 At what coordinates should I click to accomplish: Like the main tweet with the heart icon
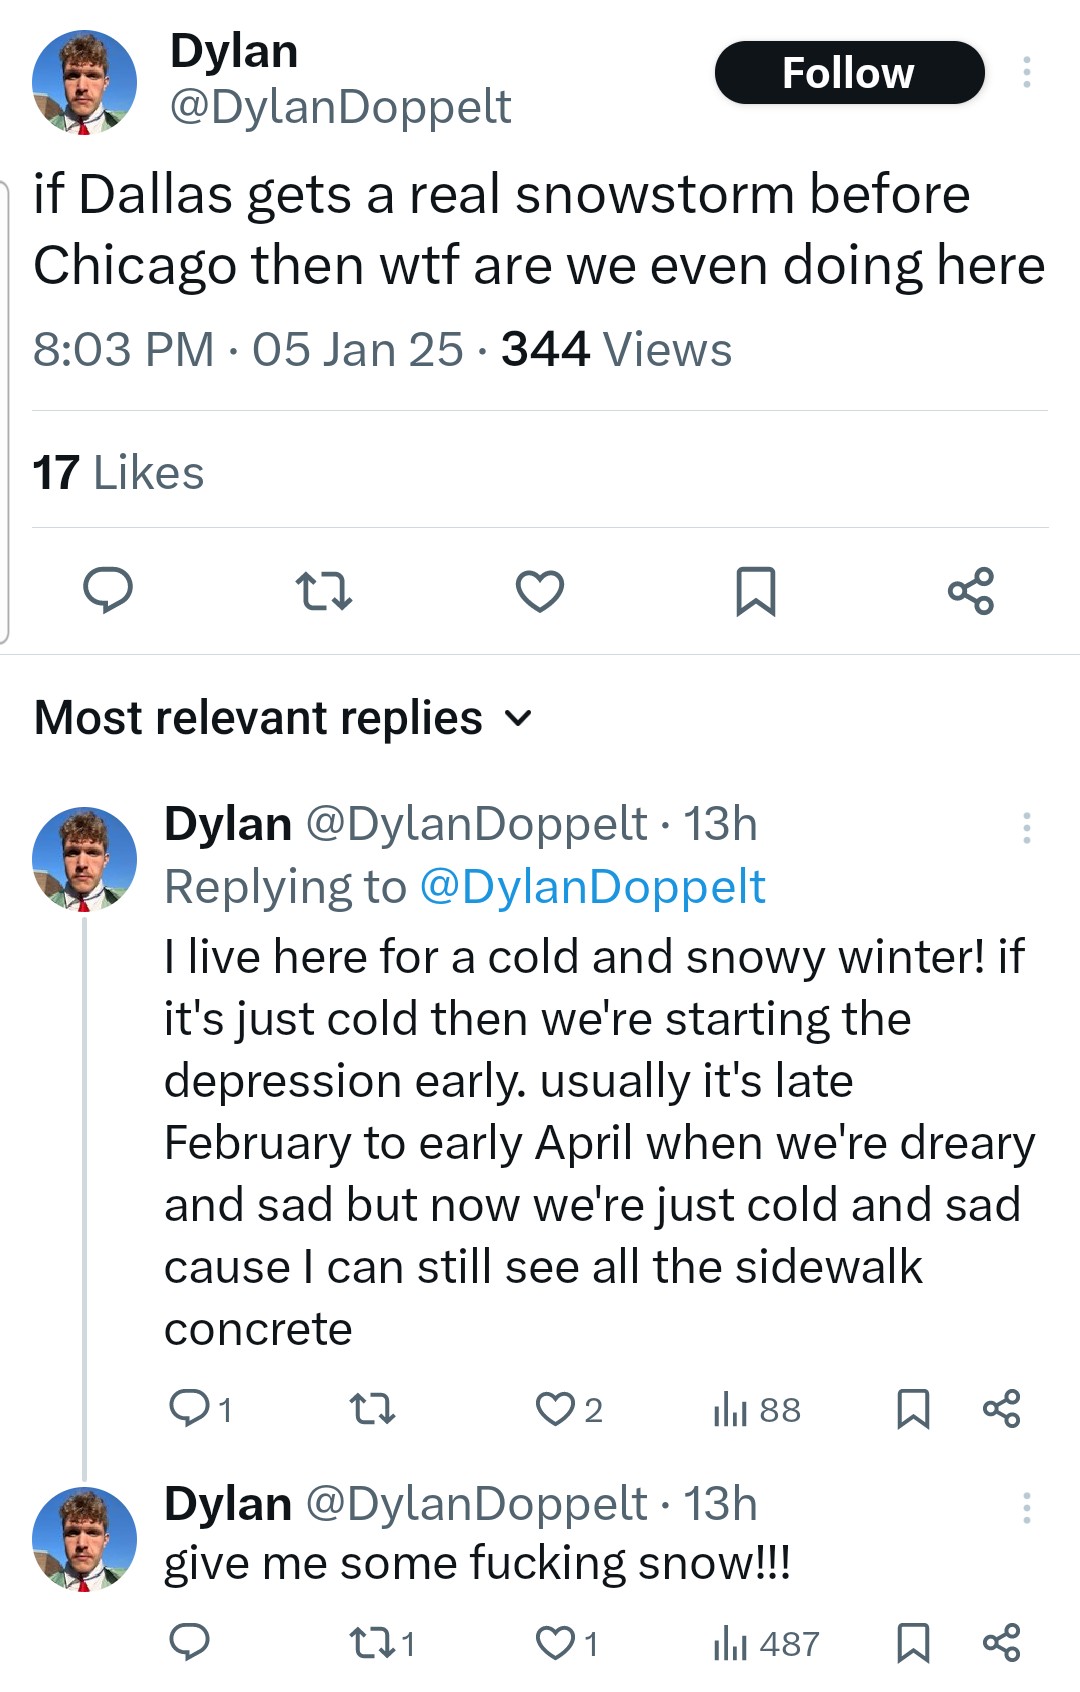(540, 590)
